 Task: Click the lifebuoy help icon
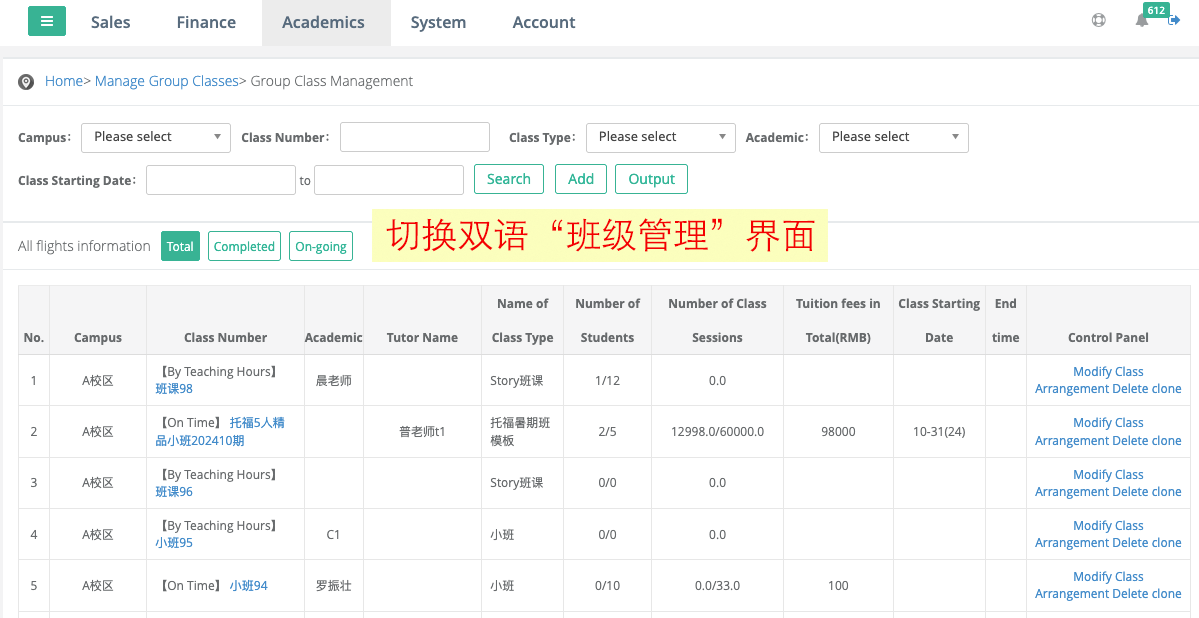pos(1099,20)
